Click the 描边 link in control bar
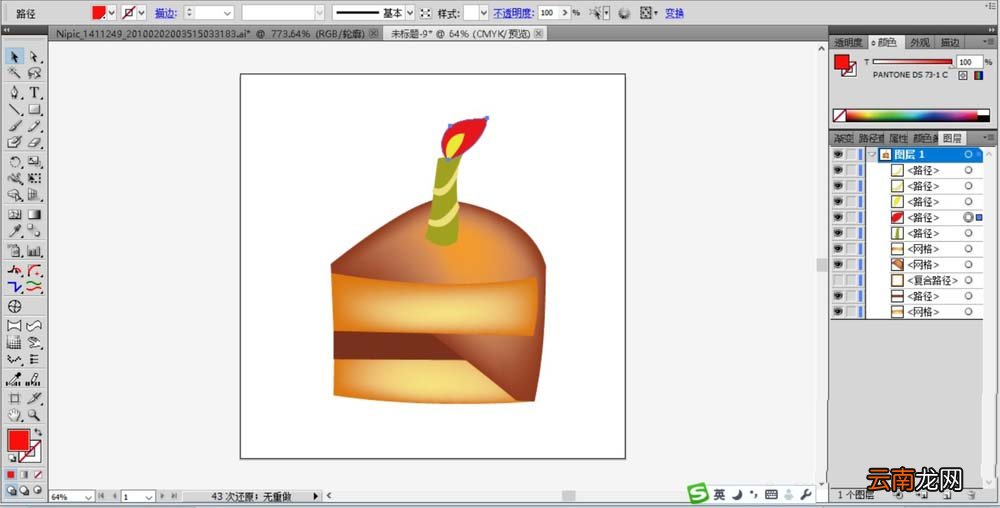Screen dimensions: 1000x508 [x=165, y=13]
